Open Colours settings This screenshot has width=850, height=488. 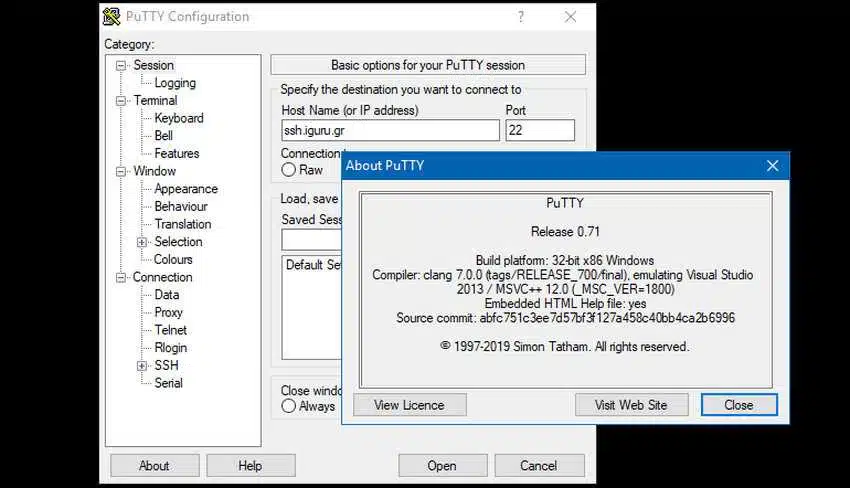click(x=173, y=259)
